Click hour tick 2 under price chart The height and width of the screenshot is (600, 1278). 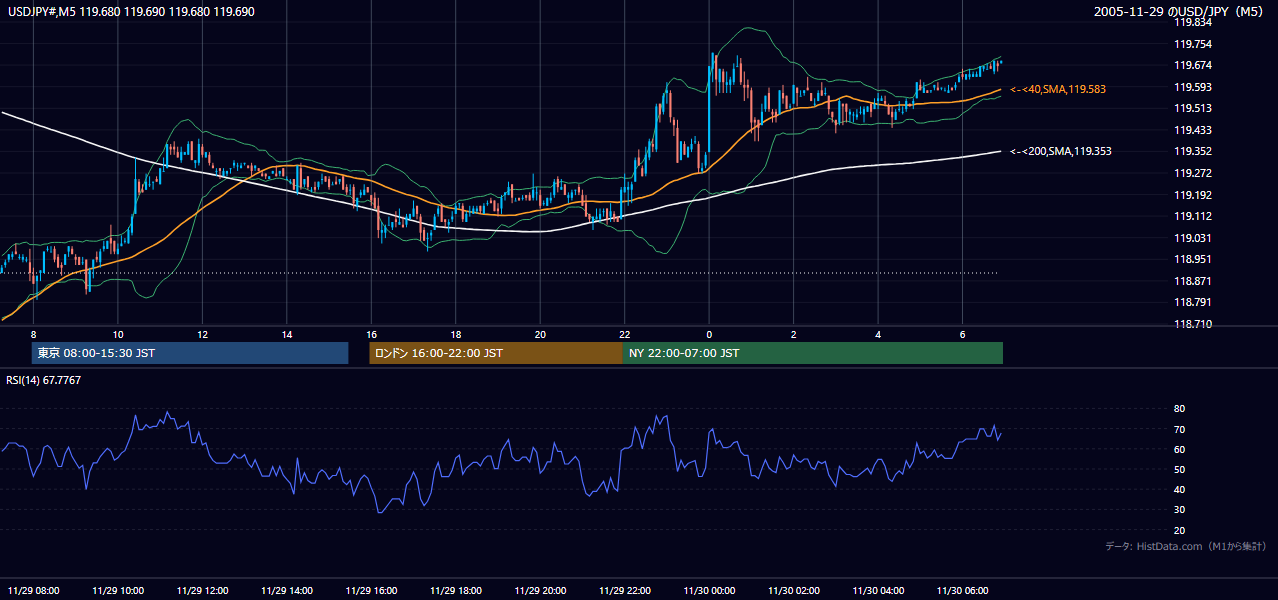point(793,334)
